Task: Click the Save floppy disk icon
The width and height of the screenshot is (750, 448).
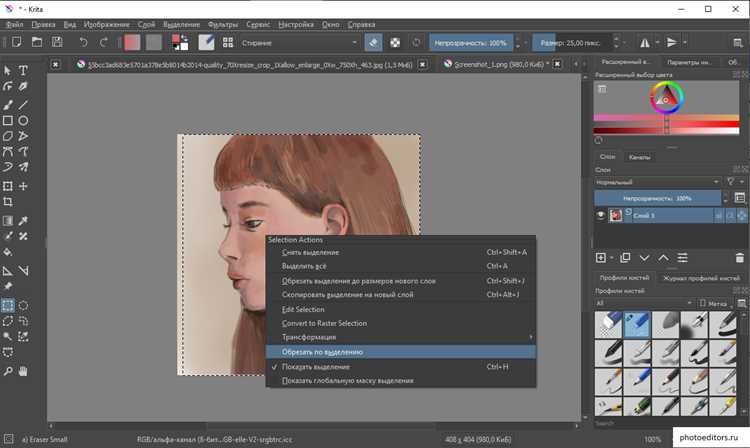Action: (57, 43)
